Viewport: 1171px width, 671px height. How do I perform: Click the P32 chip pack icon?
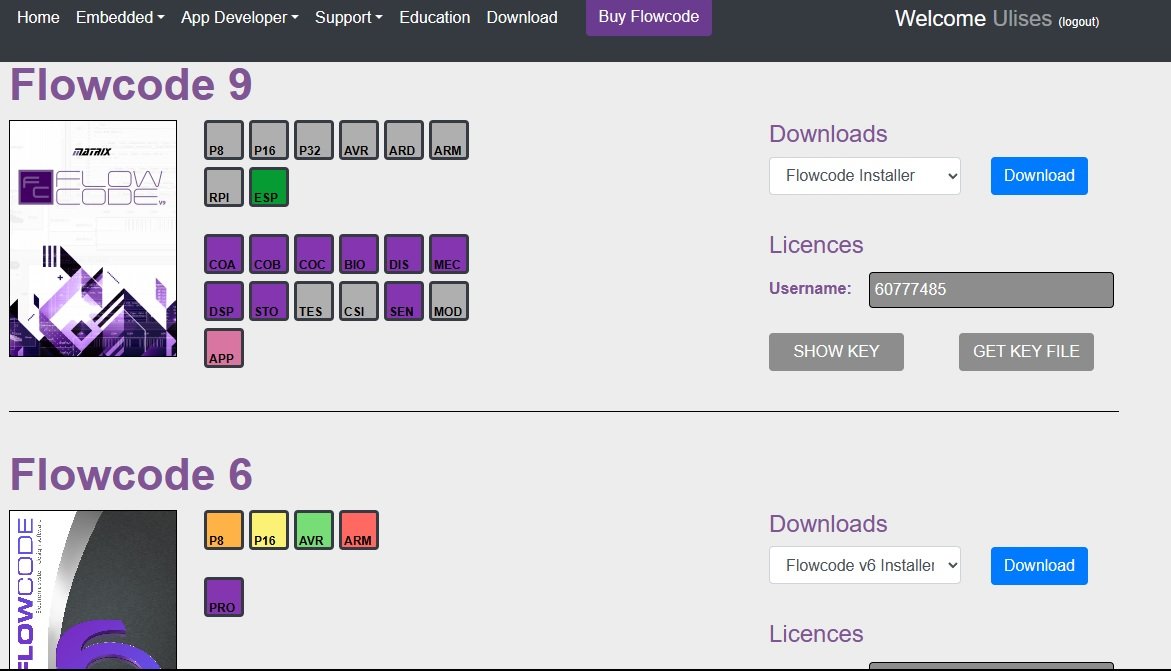[x=314, y=140]
